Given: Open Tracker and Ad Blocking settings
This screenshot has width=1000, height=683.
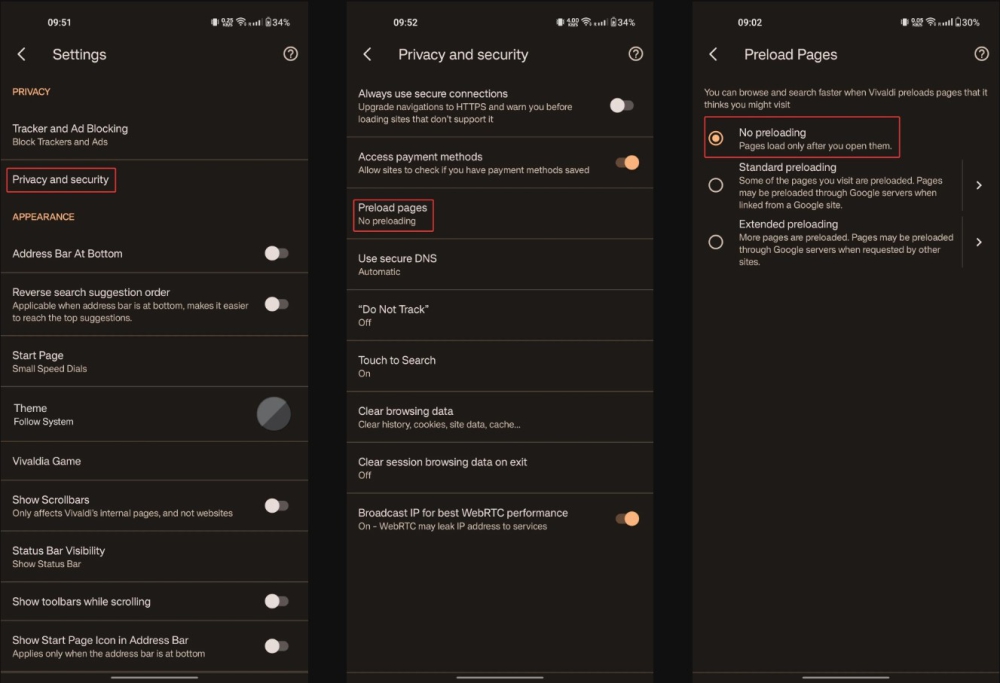Looking at the screenshot, I should [x=70, y=134].
